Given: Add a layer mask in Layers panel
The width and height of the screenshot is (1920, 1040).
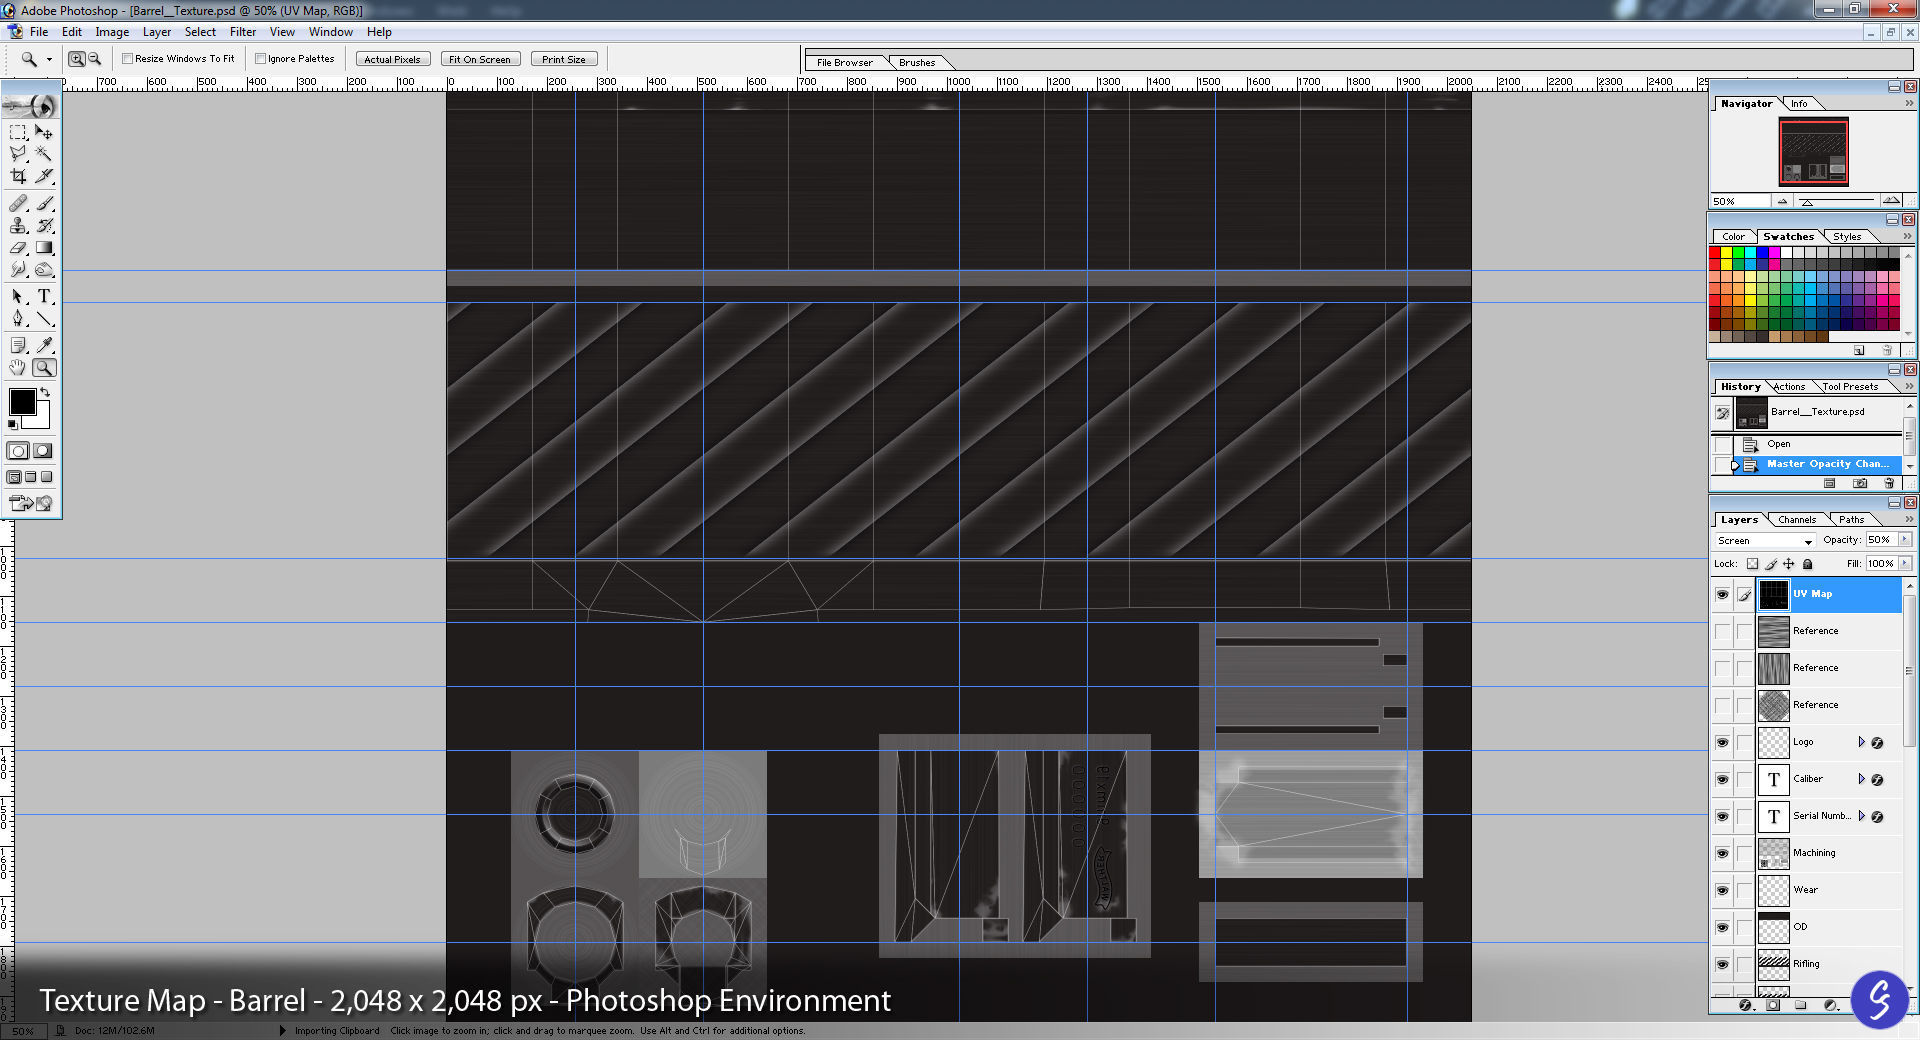Looking at the screenshot, I should tap(1772, 1005).
